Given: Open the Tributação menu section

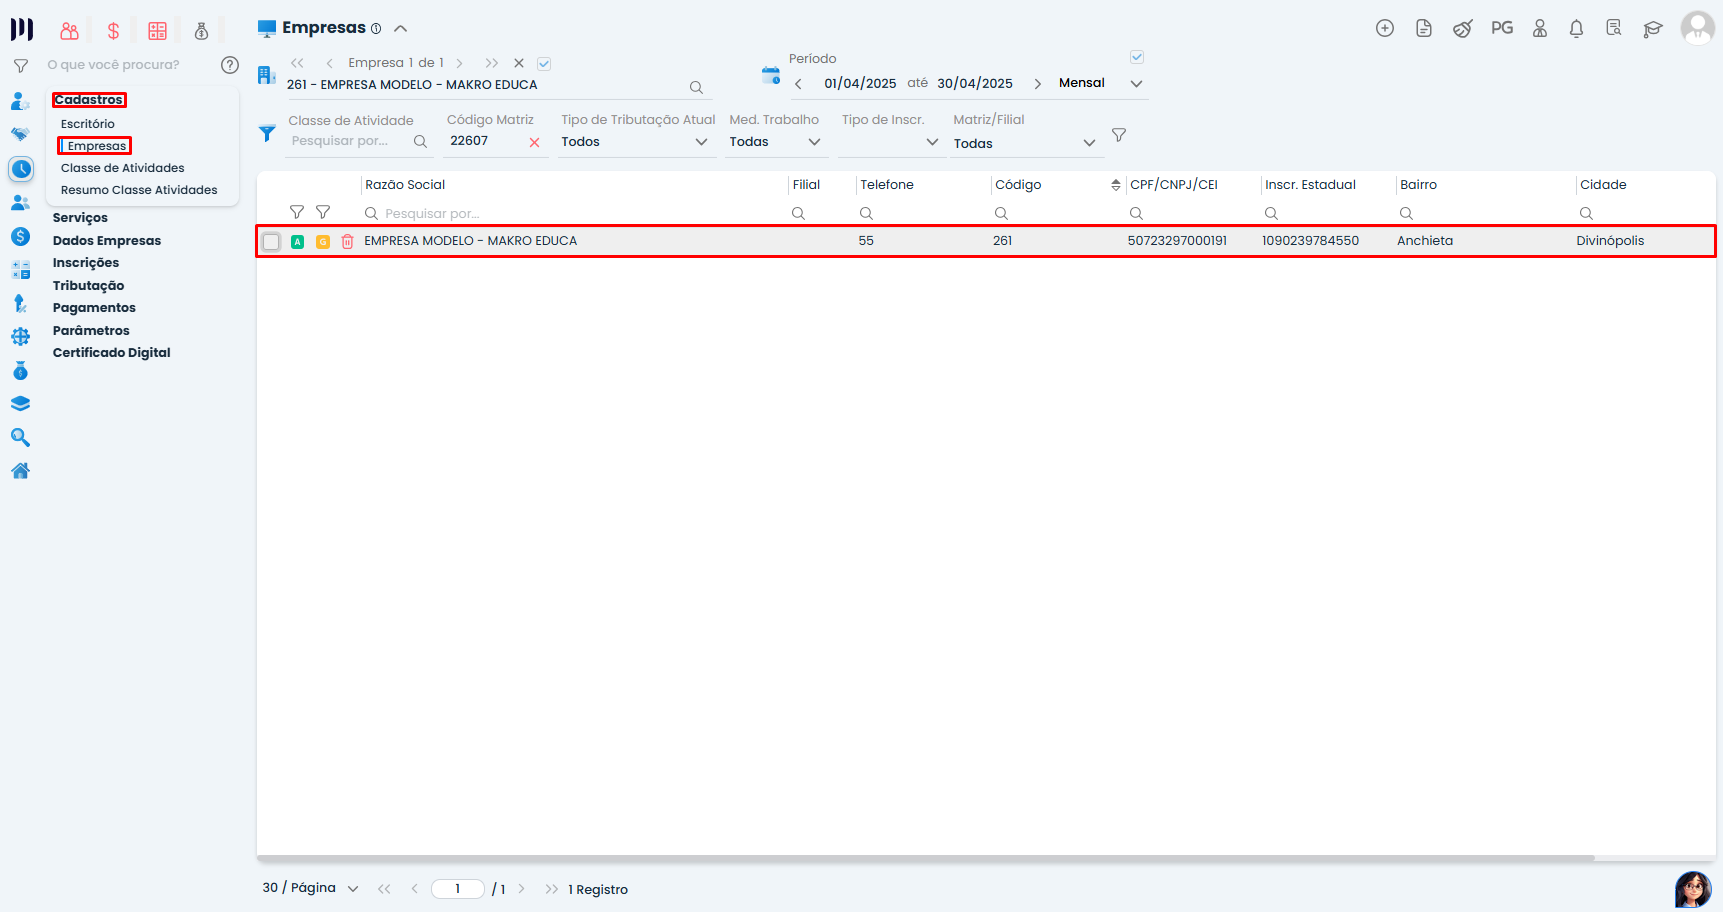Looking at the screenshot, I should tap(88, 286).
